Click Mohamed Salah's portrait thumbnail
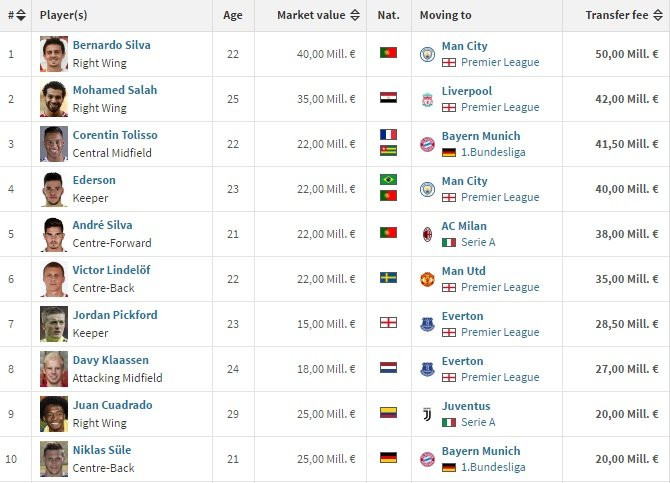Screen dimensions: 670x483 [x=54, y=99]
